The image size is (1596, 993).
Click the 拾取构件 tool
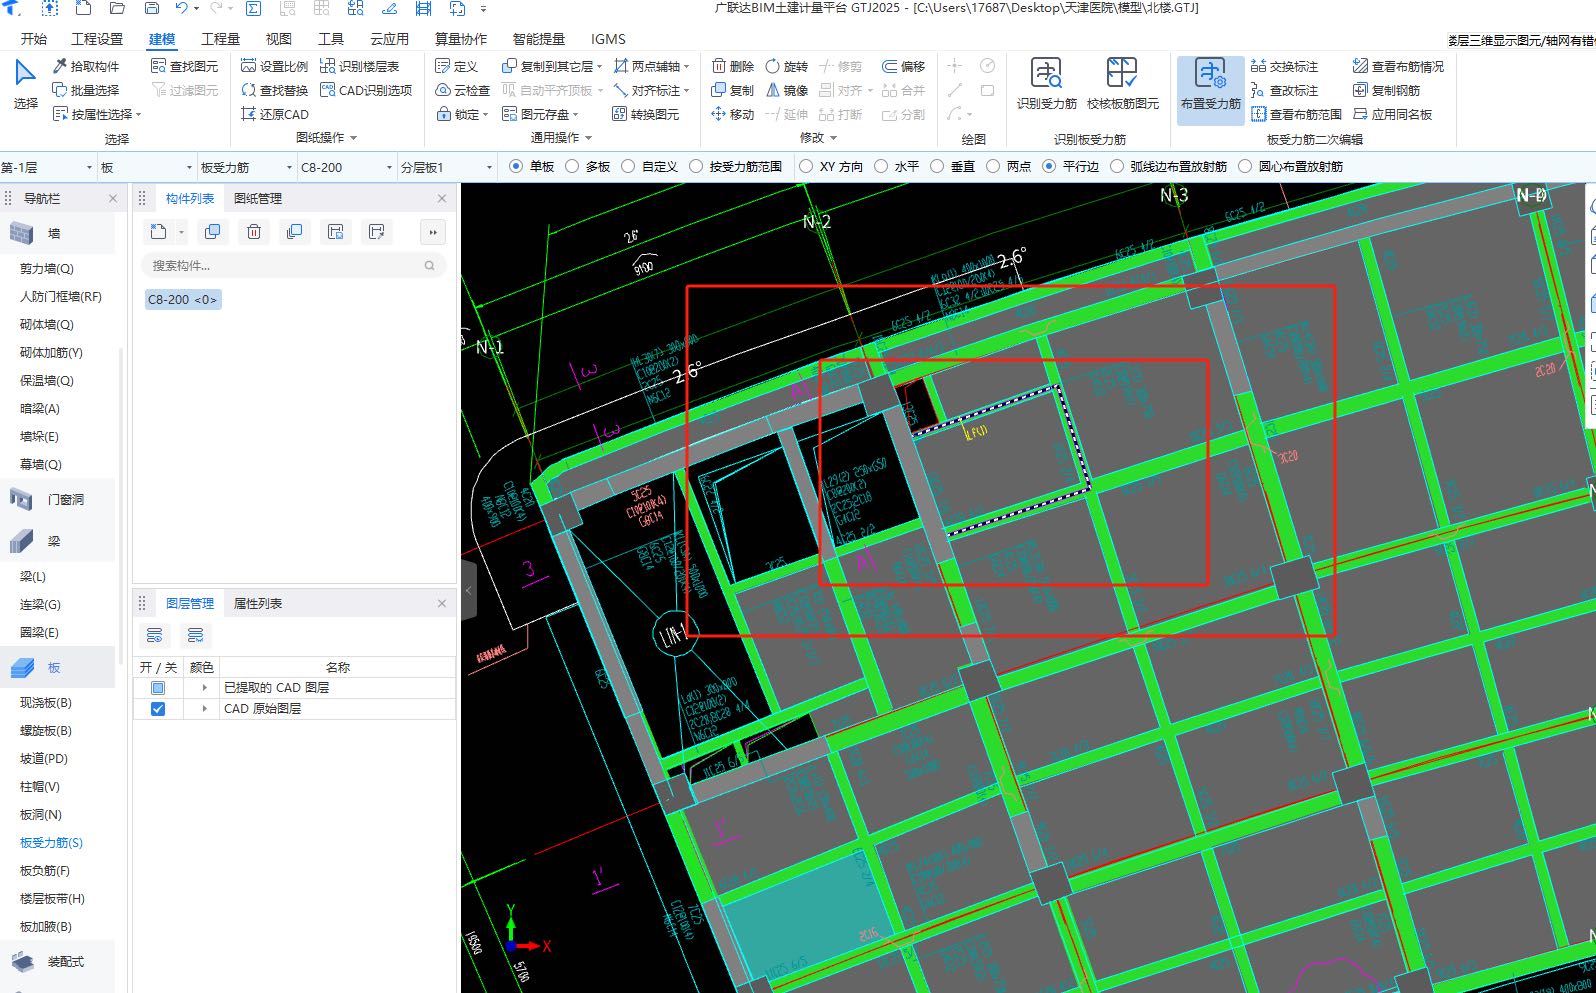pos(86,66)
